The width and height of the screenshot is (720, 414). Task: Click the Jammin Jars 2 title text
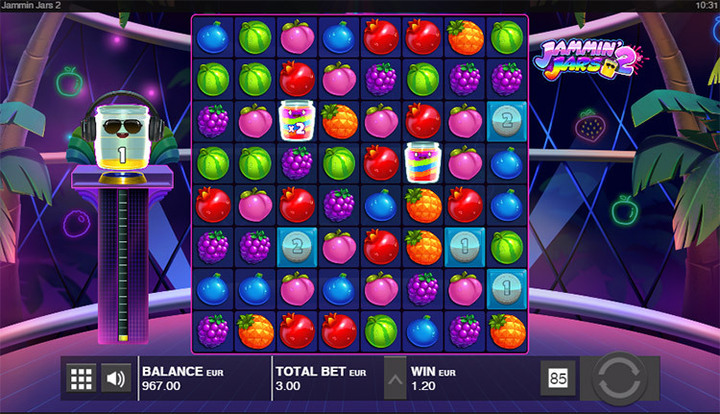click(30, 6)
